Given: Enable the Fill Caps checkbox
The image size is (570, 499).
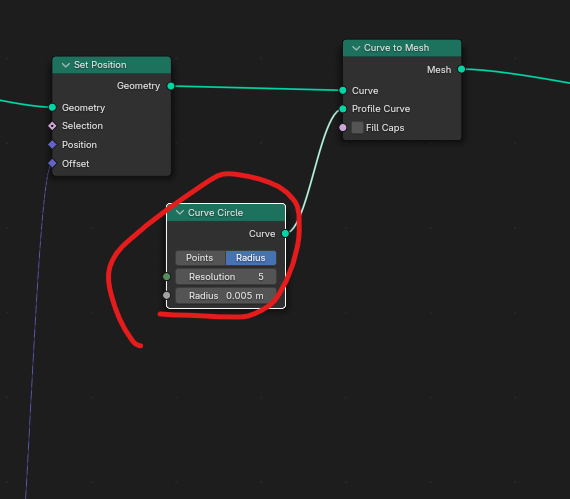Looking at the screenshot, I should point(357,128).
